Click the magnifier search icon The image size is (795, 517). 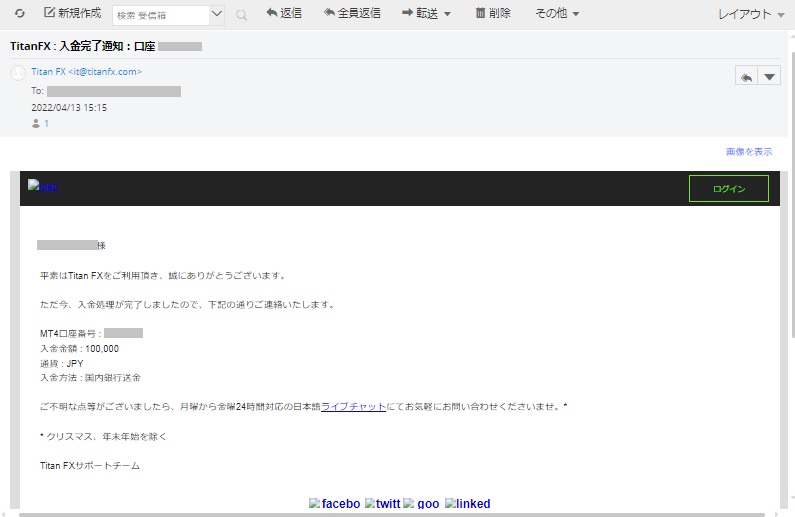click(242, 15)
